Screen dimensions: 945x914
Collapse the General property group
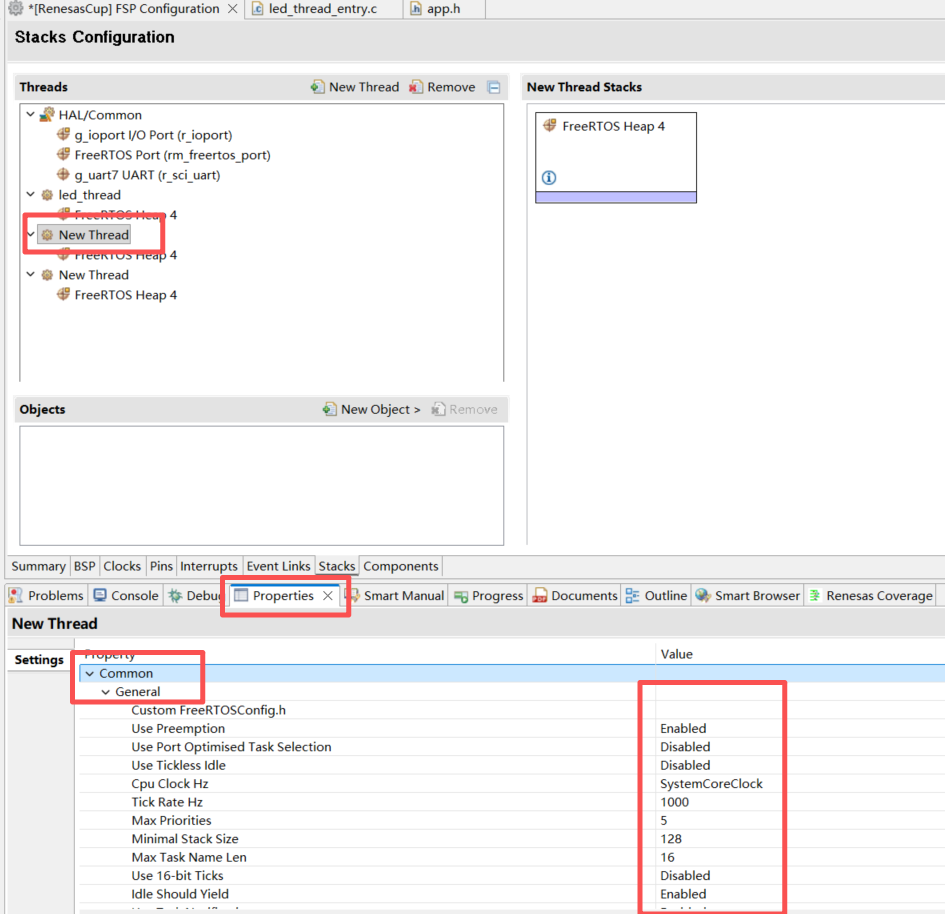tap(105, 692)
